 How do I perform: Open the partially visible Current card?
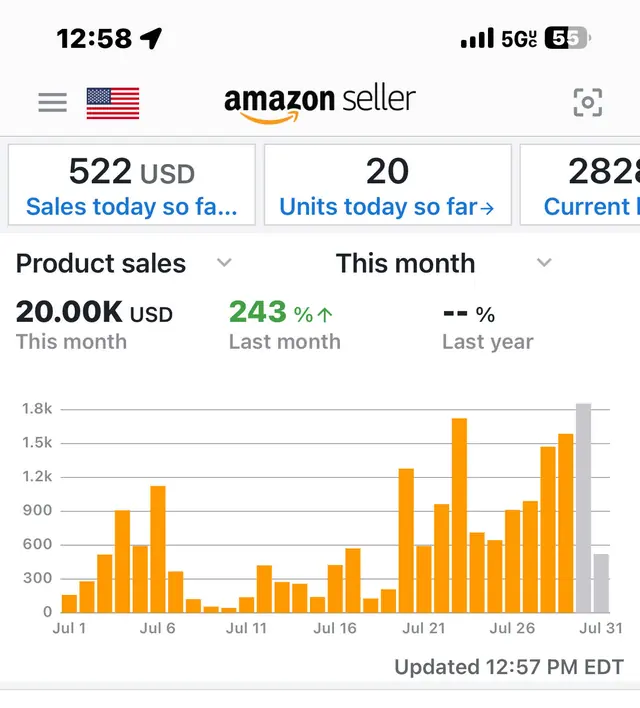(x=580, y=185)
